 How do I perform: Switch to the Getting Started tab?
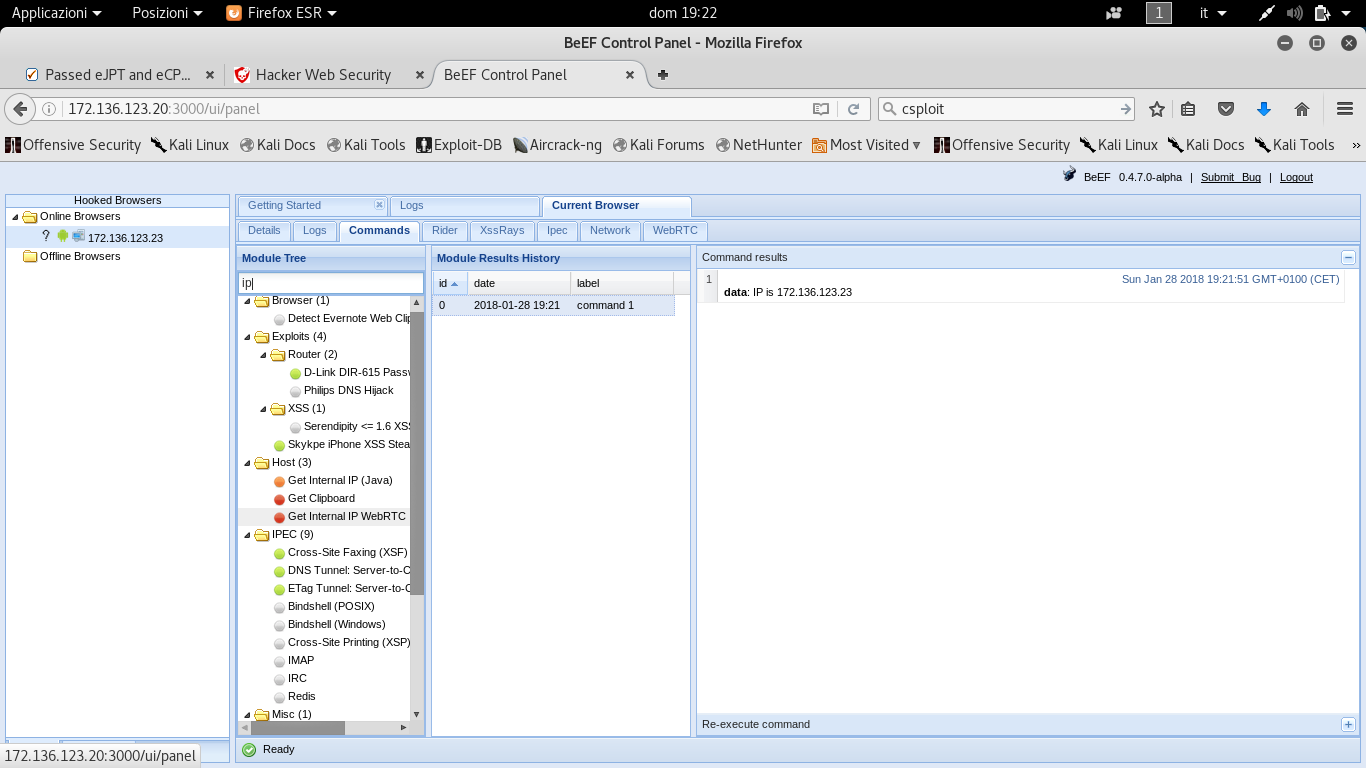284,205
